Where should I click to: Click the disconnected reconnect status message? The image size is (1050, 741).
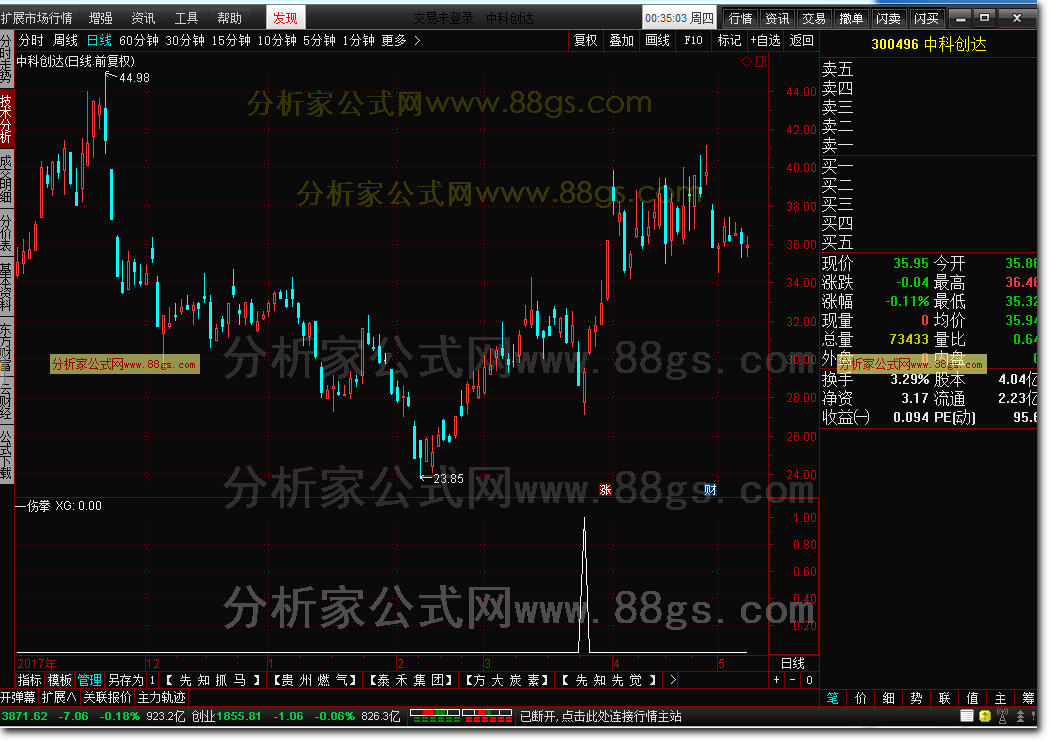(601, 716)
